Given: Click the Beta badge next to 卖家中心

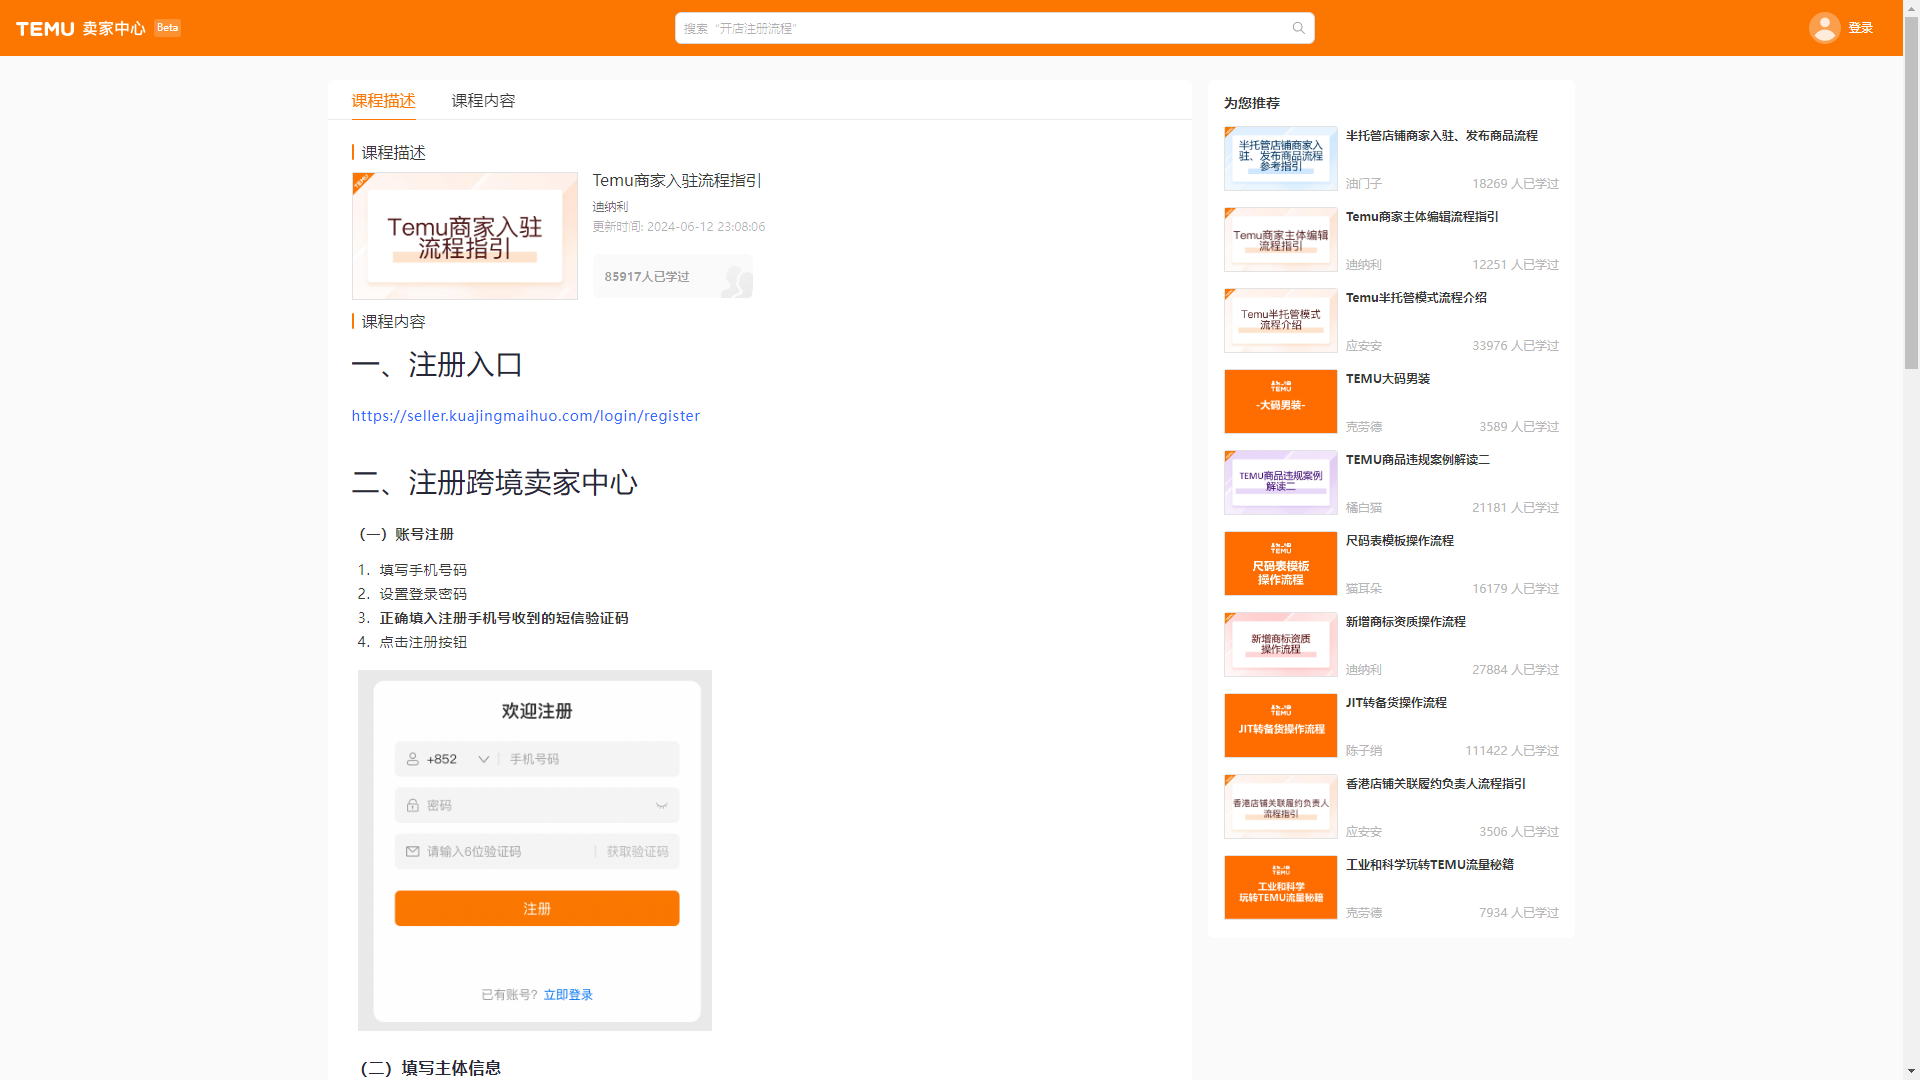Looking at the screenshot, I should (167, 27).
